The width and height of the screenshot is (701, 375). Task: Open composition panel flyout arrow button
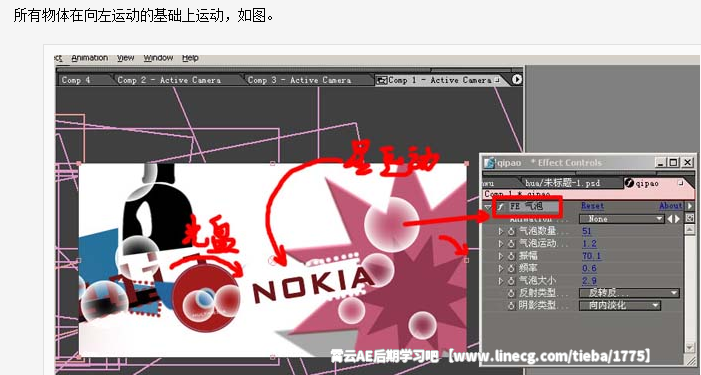coord(517,80)
